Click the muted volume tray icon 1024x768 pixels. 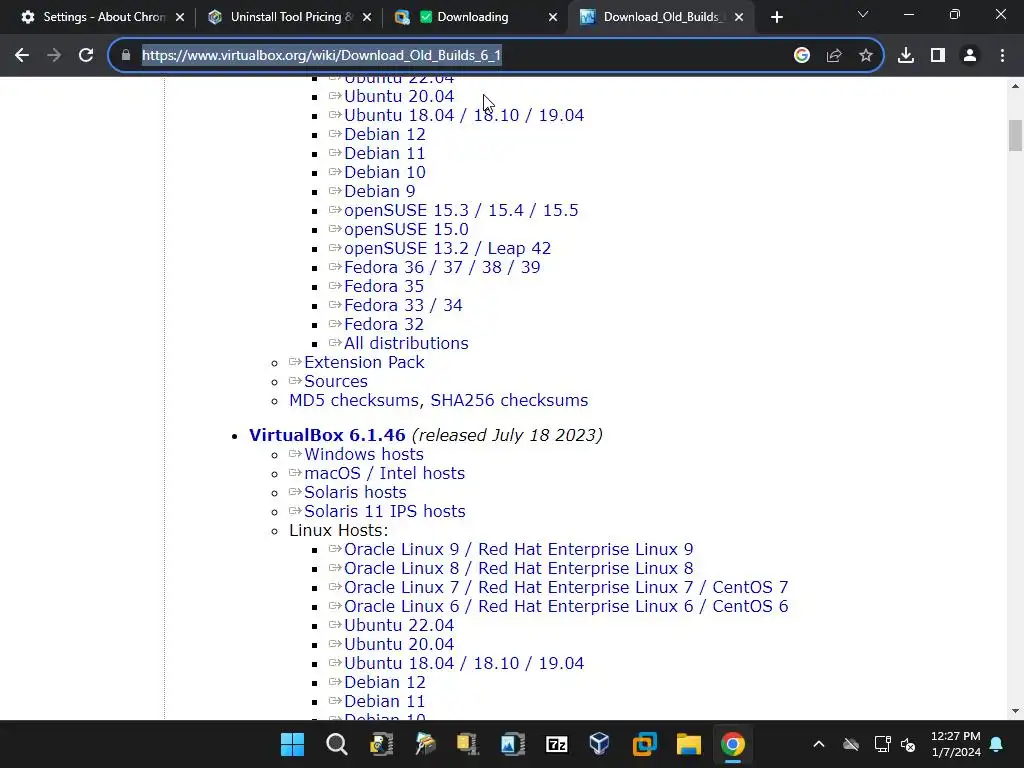(x=908, y=744)
